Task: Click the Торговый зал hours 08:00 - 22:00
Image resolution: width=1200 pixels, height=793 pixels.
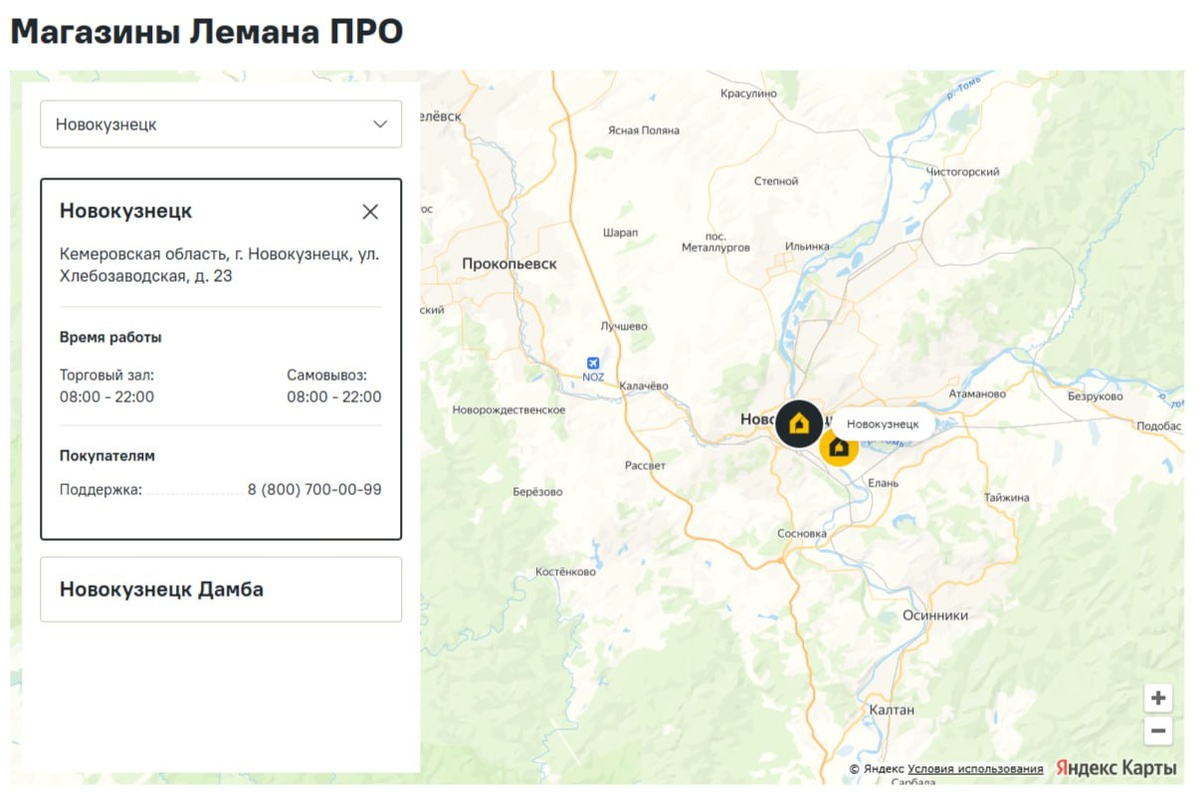Action: coord(107,397)
